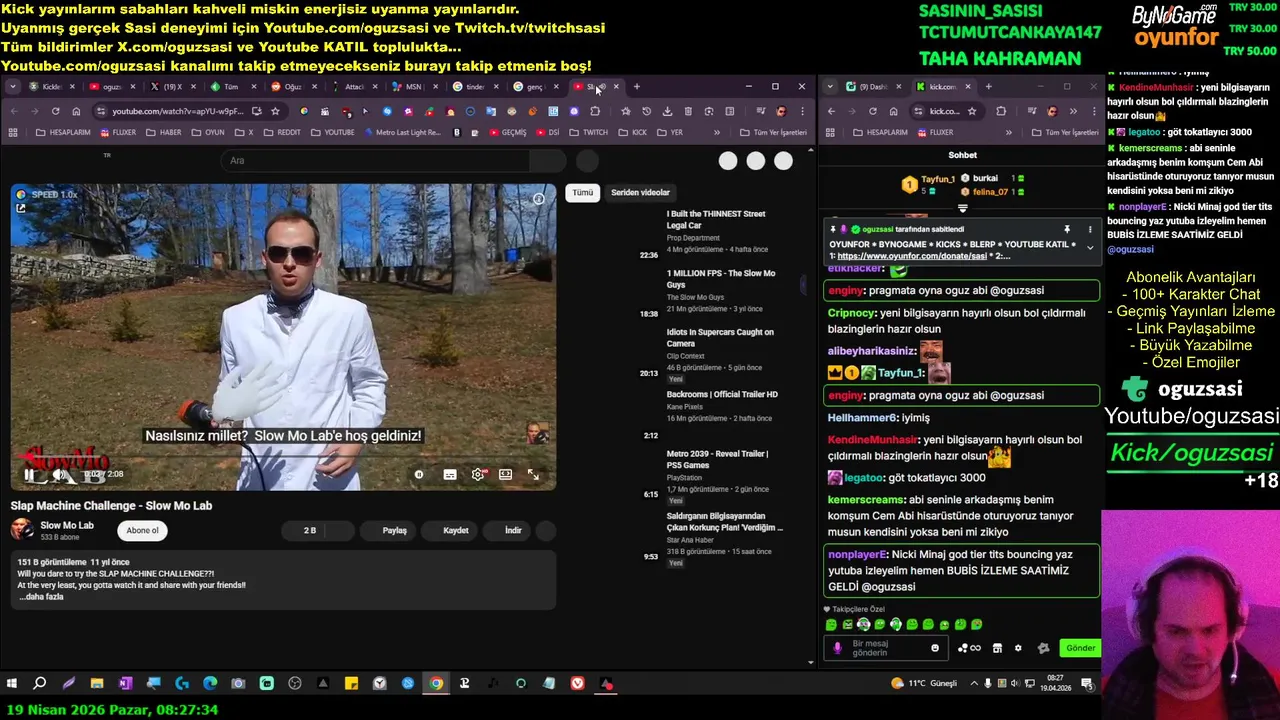
Task: Open the Chrome downloads icon
Action: [x=667, y=111]
